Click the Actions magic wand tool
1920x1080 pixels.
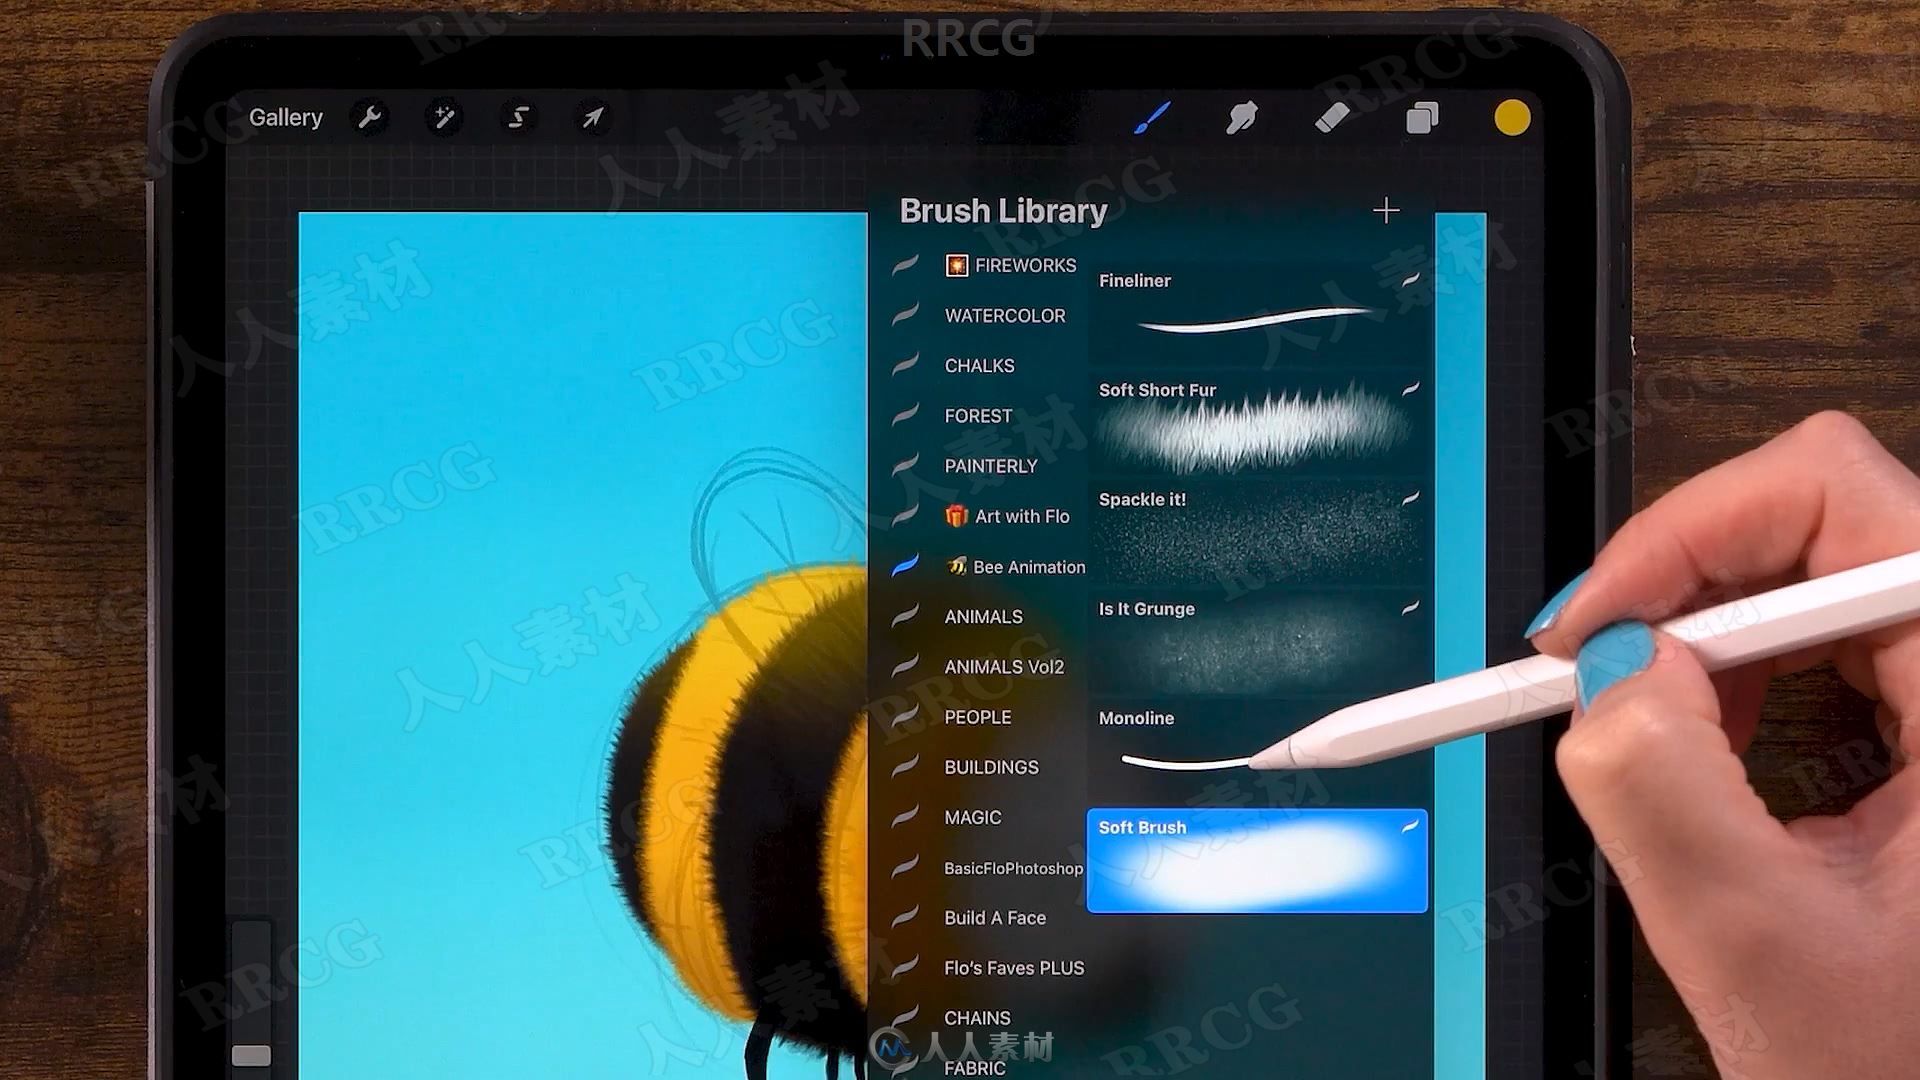(x=444, y=117)
